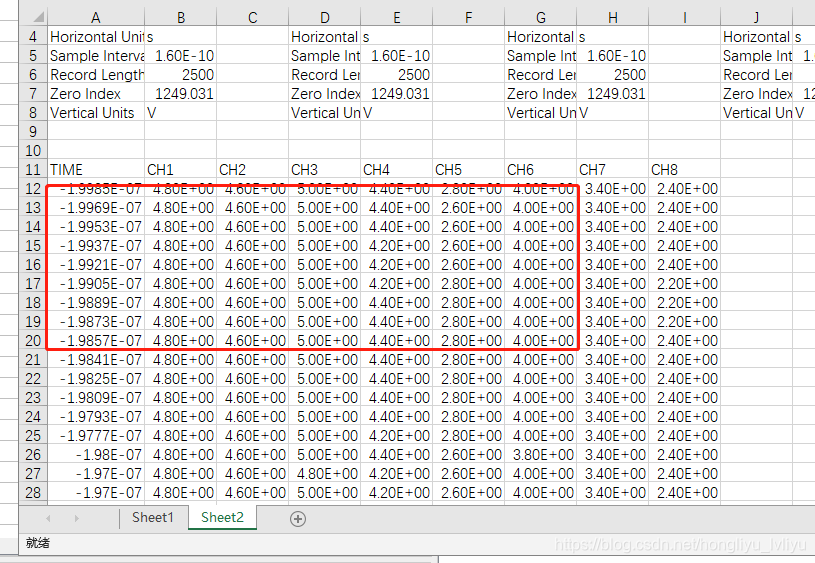Click Record Length cell in column A
This screenshot has height=563, width=815.
coord(96,75)
